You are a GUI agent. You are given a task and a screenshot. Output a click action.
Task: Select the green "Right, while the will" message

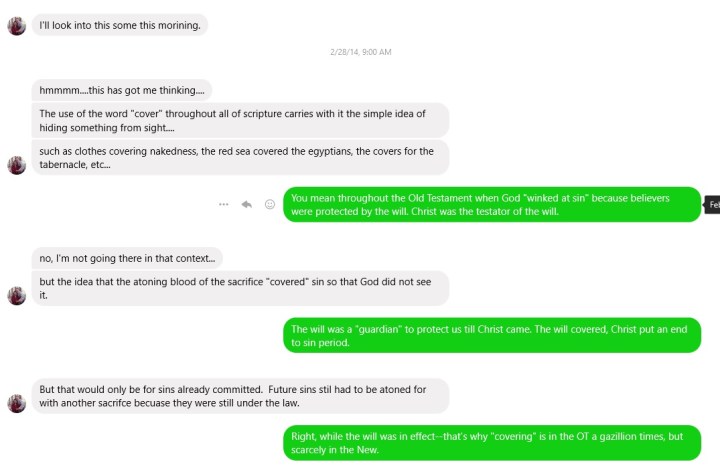(x=492, y=443)
